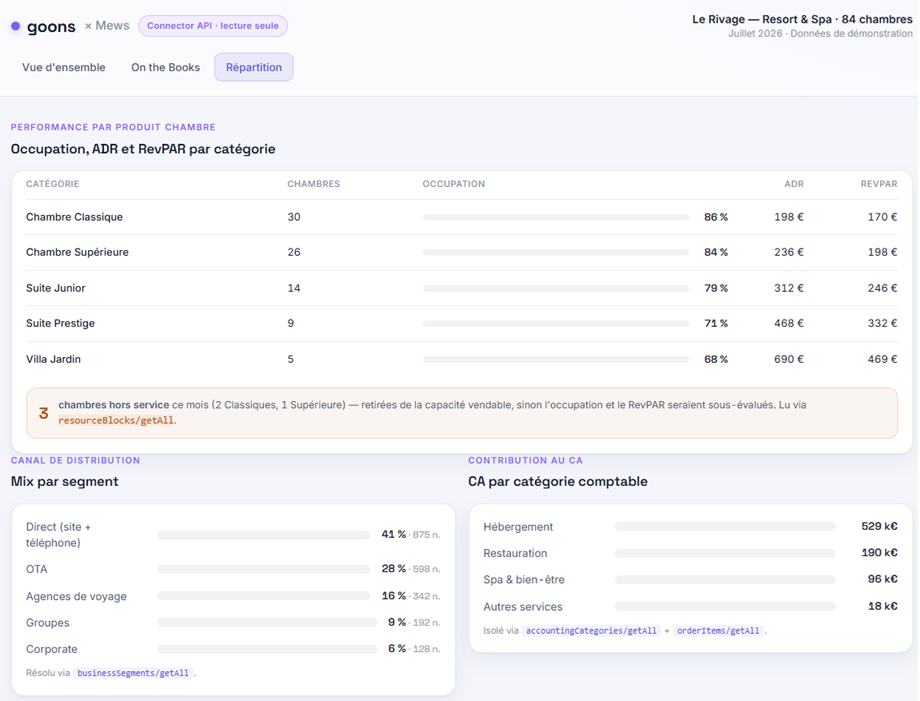Select the Villa Jardin category row
920x701 pixels.
[x=462, y=359]
